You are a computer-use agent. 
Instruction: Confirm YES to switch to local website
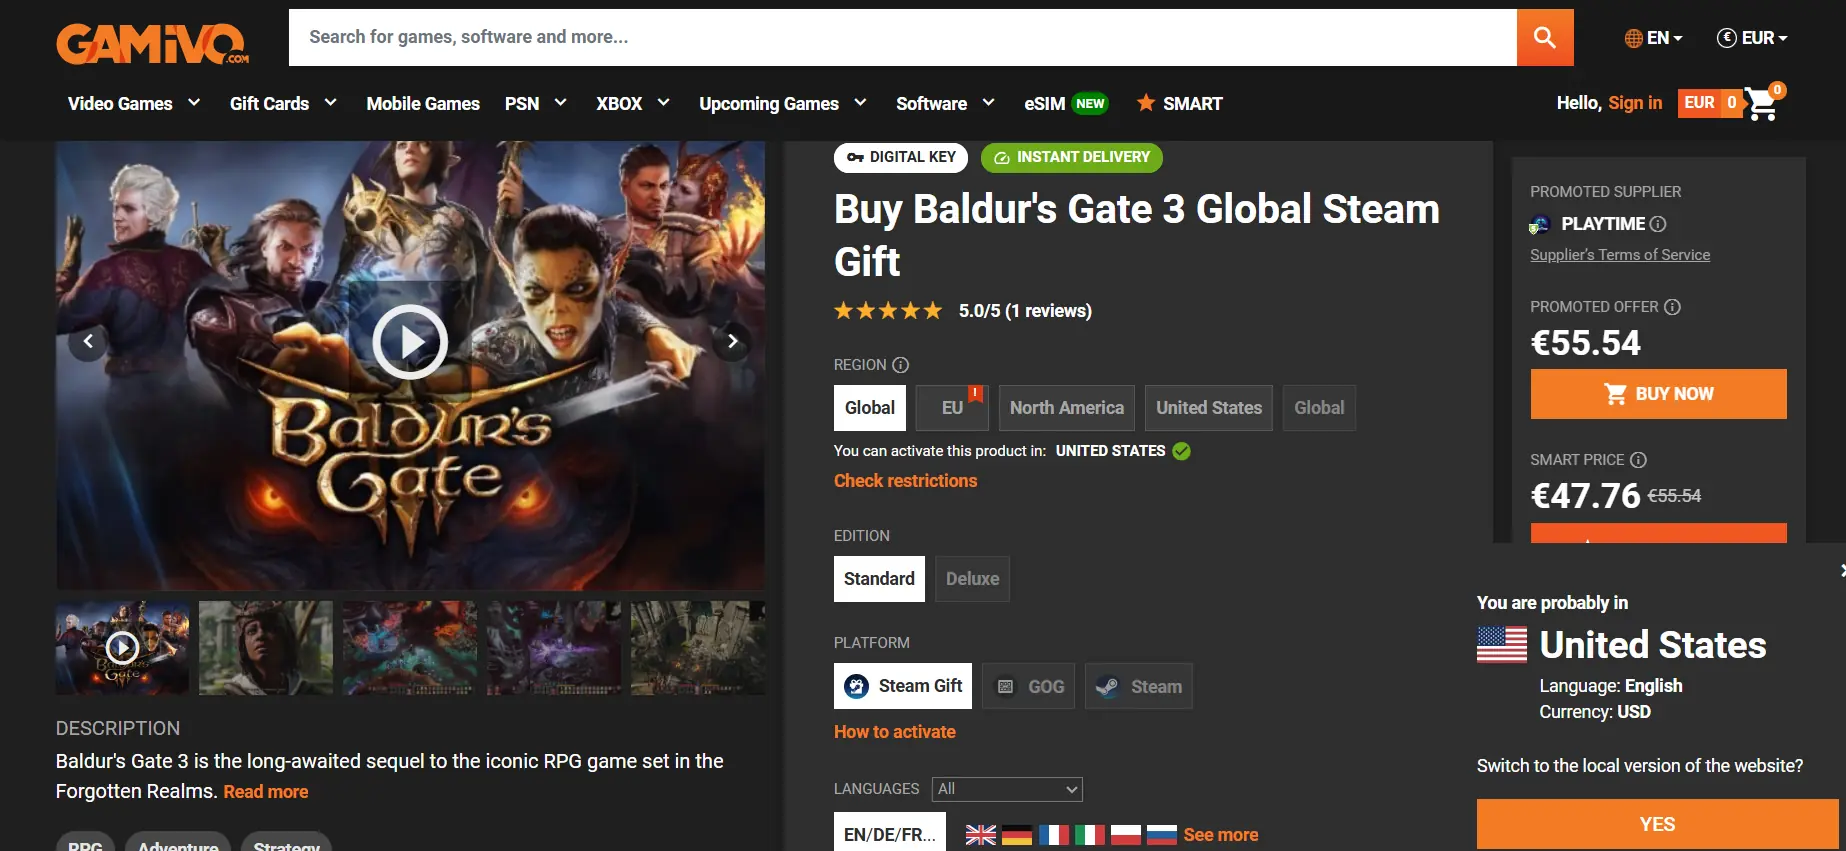pyautogui.click(x=1657, y=824)
